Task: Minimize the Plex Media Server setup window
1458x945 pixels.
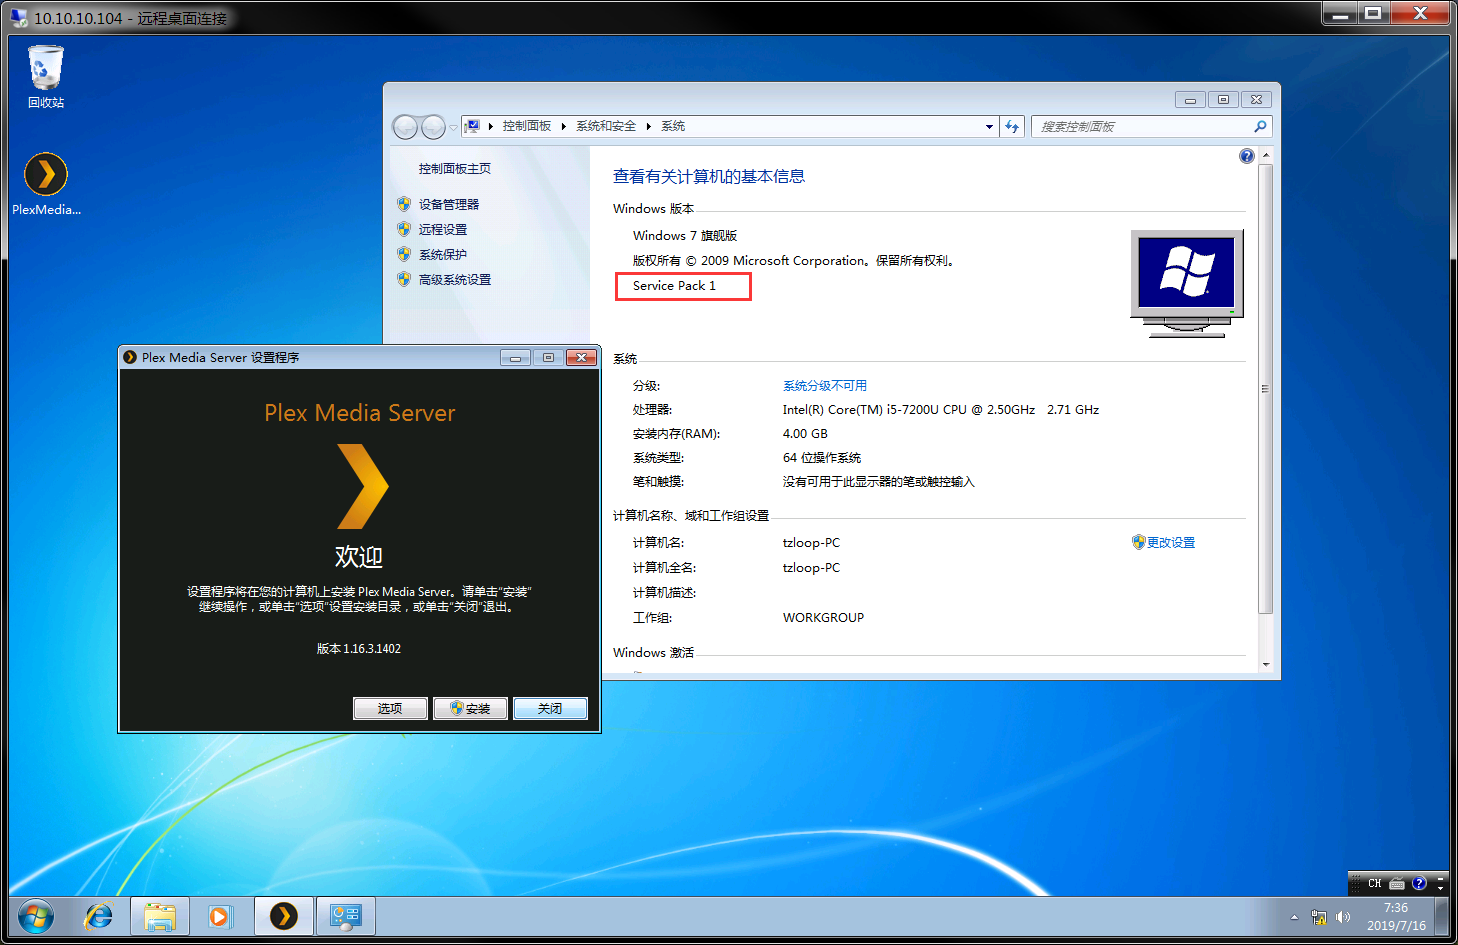Action: [x=516, y=357]
